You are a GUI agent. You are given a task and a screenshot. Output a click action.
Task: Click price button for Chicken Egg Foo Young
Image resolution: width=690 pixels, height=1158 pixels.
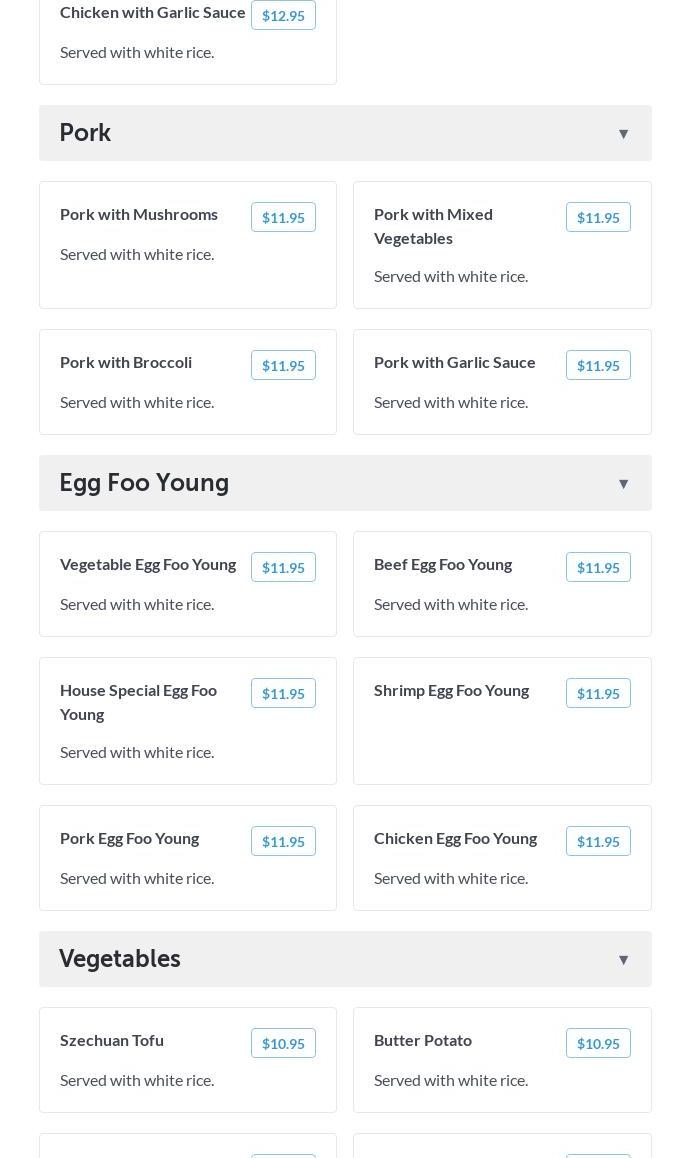(x=598, y=842)
